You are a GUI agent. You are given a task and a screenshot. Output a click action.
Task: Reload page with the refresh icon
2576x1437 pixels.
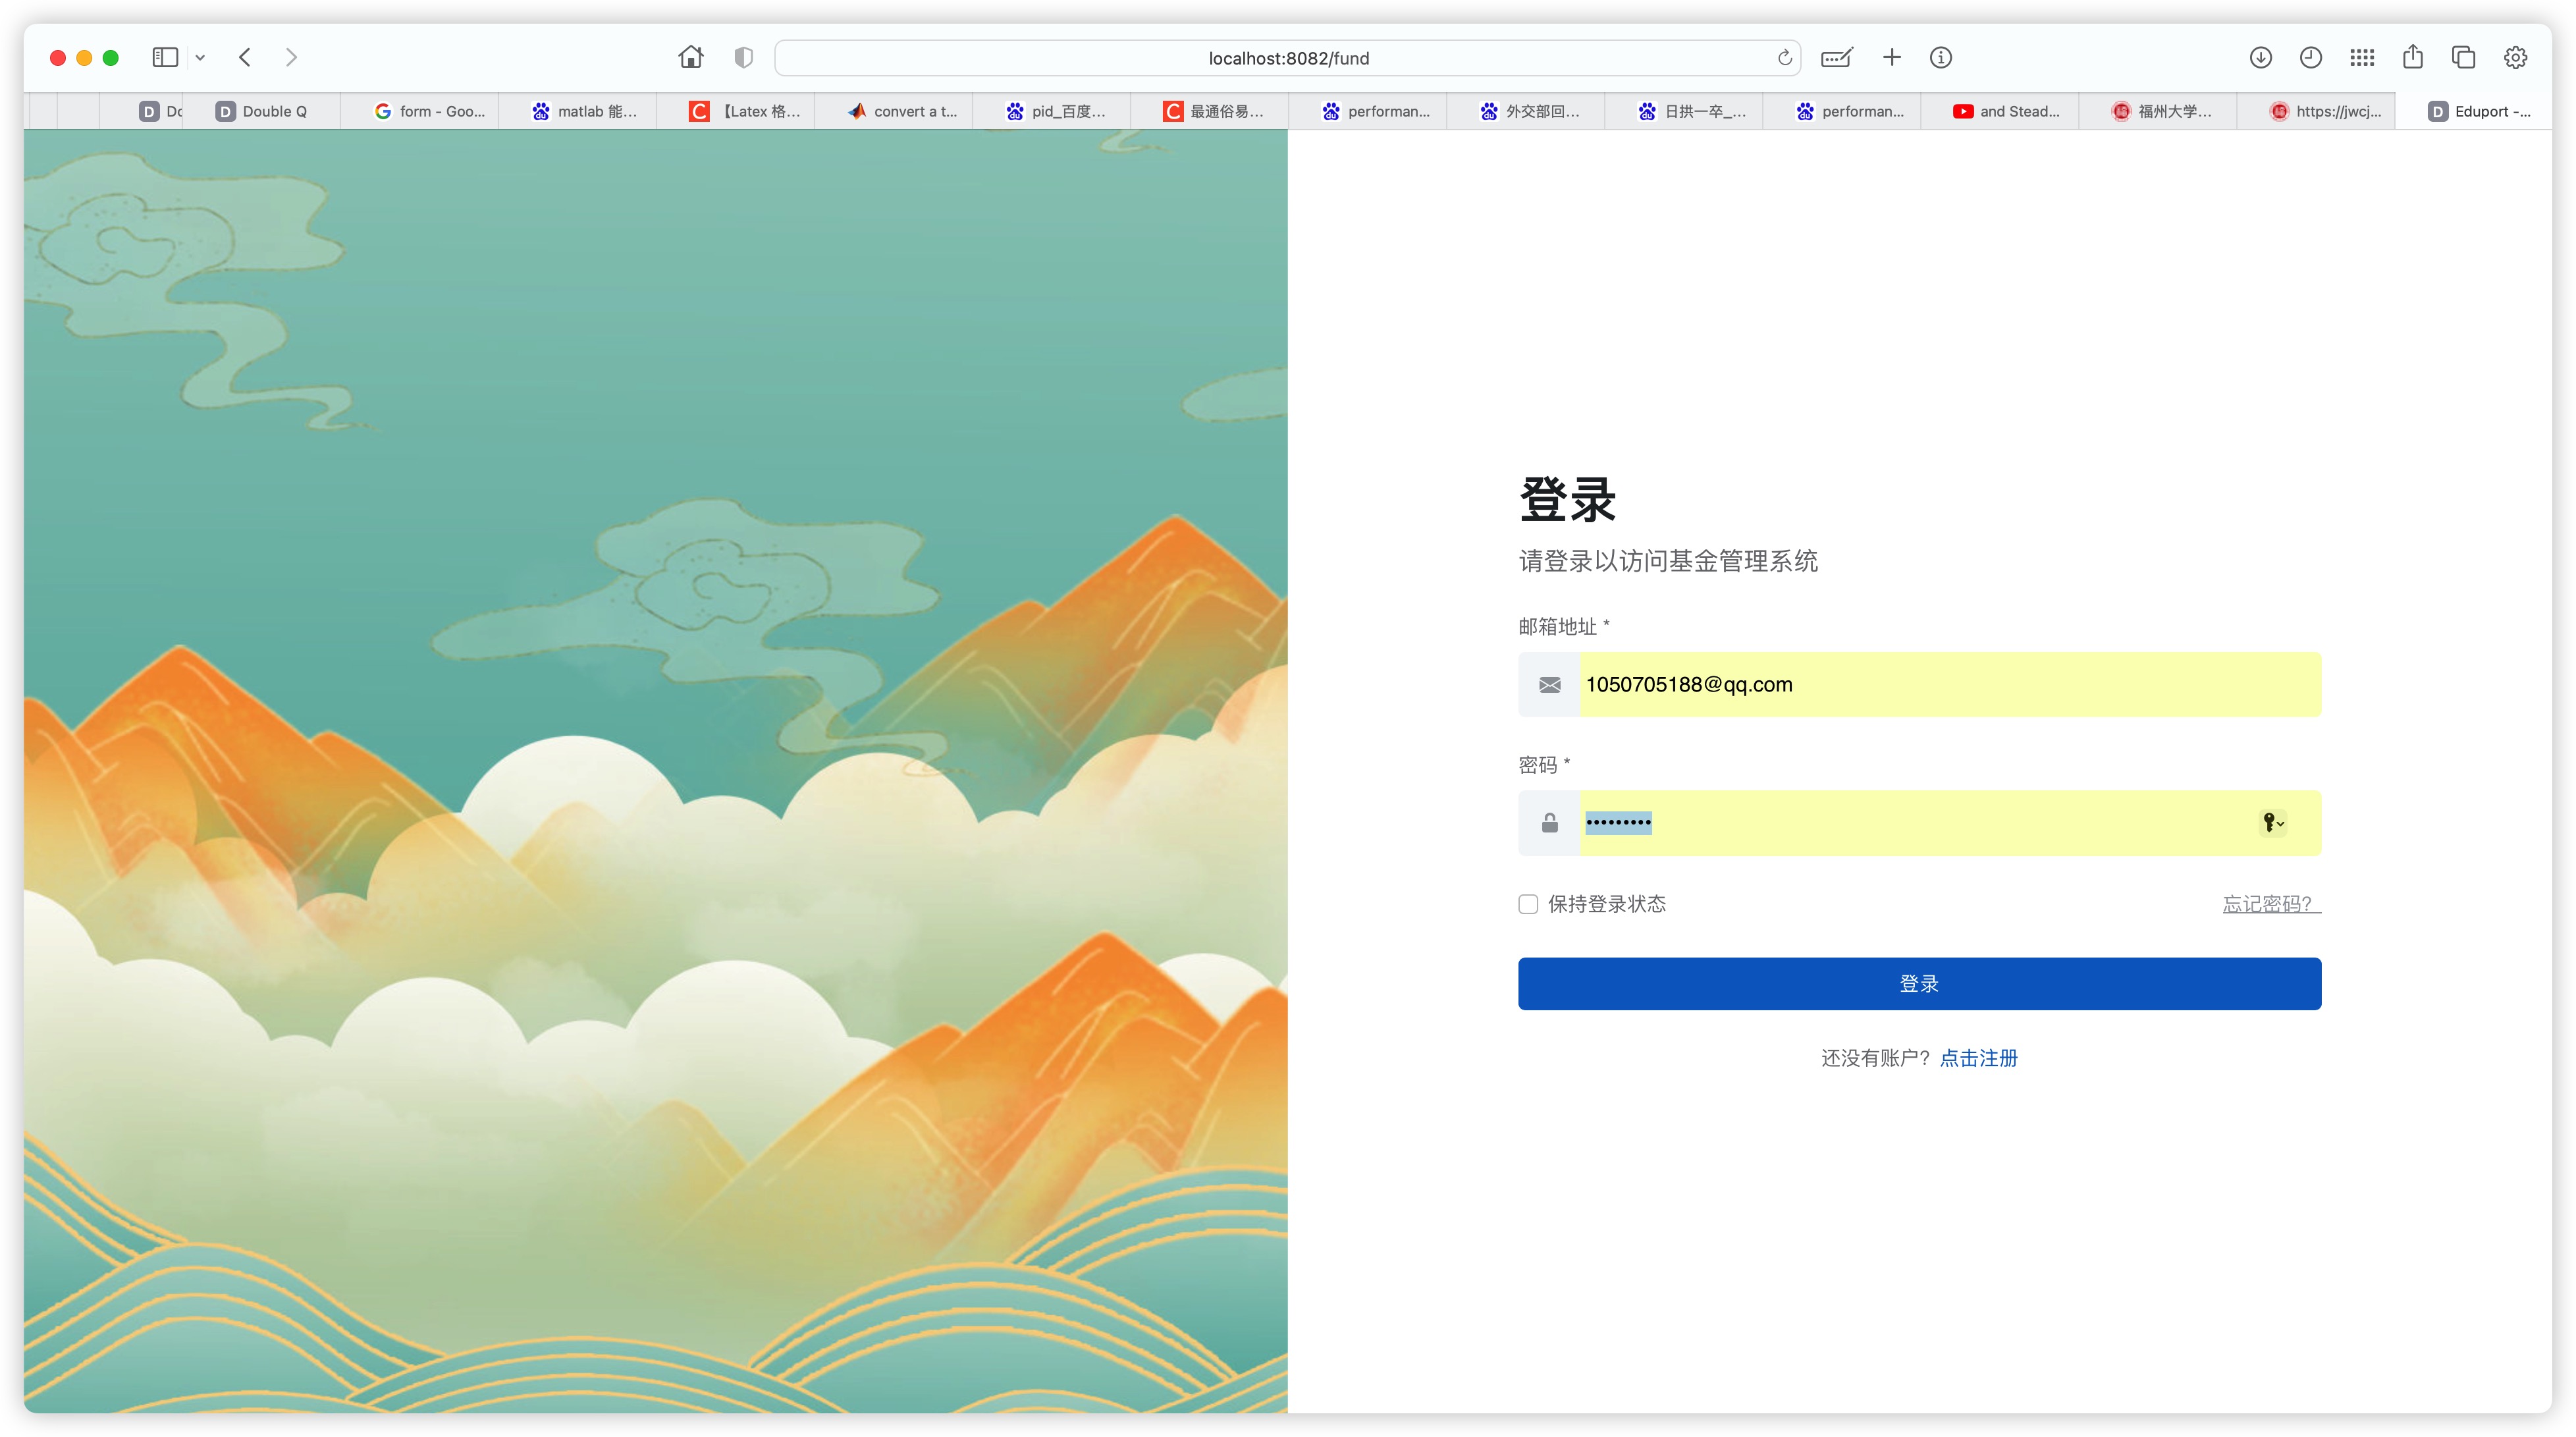tap(1784, 57)
